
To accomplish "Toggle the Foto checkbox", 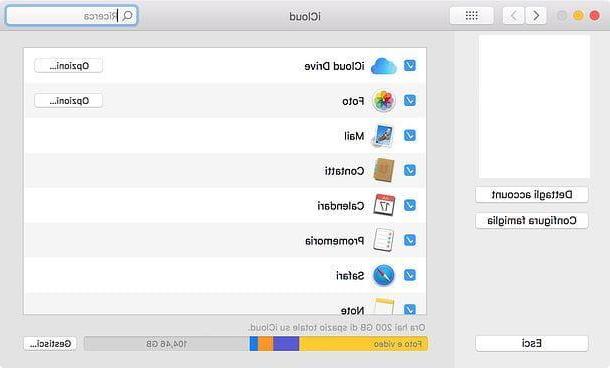I will [x=410, y=100].
